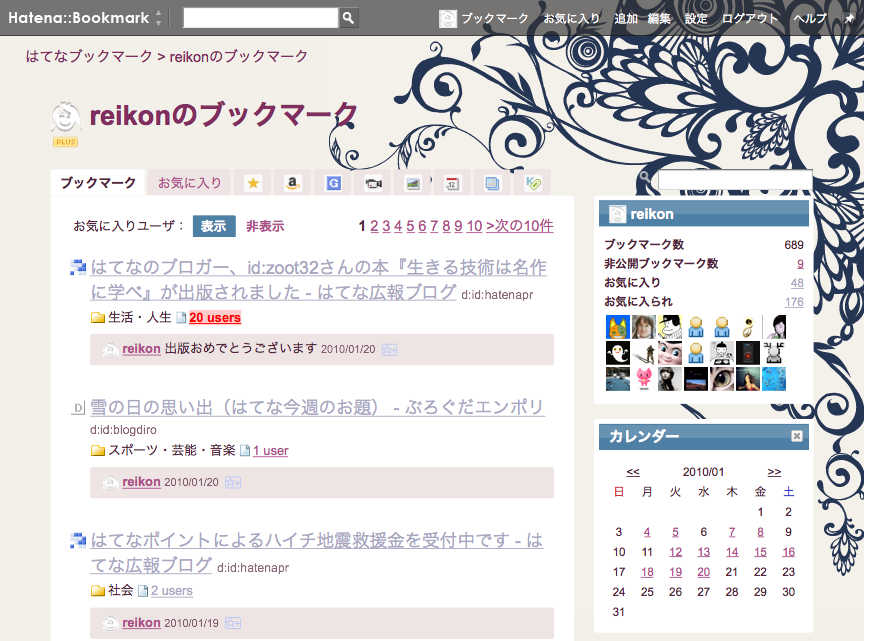Click calendar date 20
878x641 pixels.
point(703,572)
